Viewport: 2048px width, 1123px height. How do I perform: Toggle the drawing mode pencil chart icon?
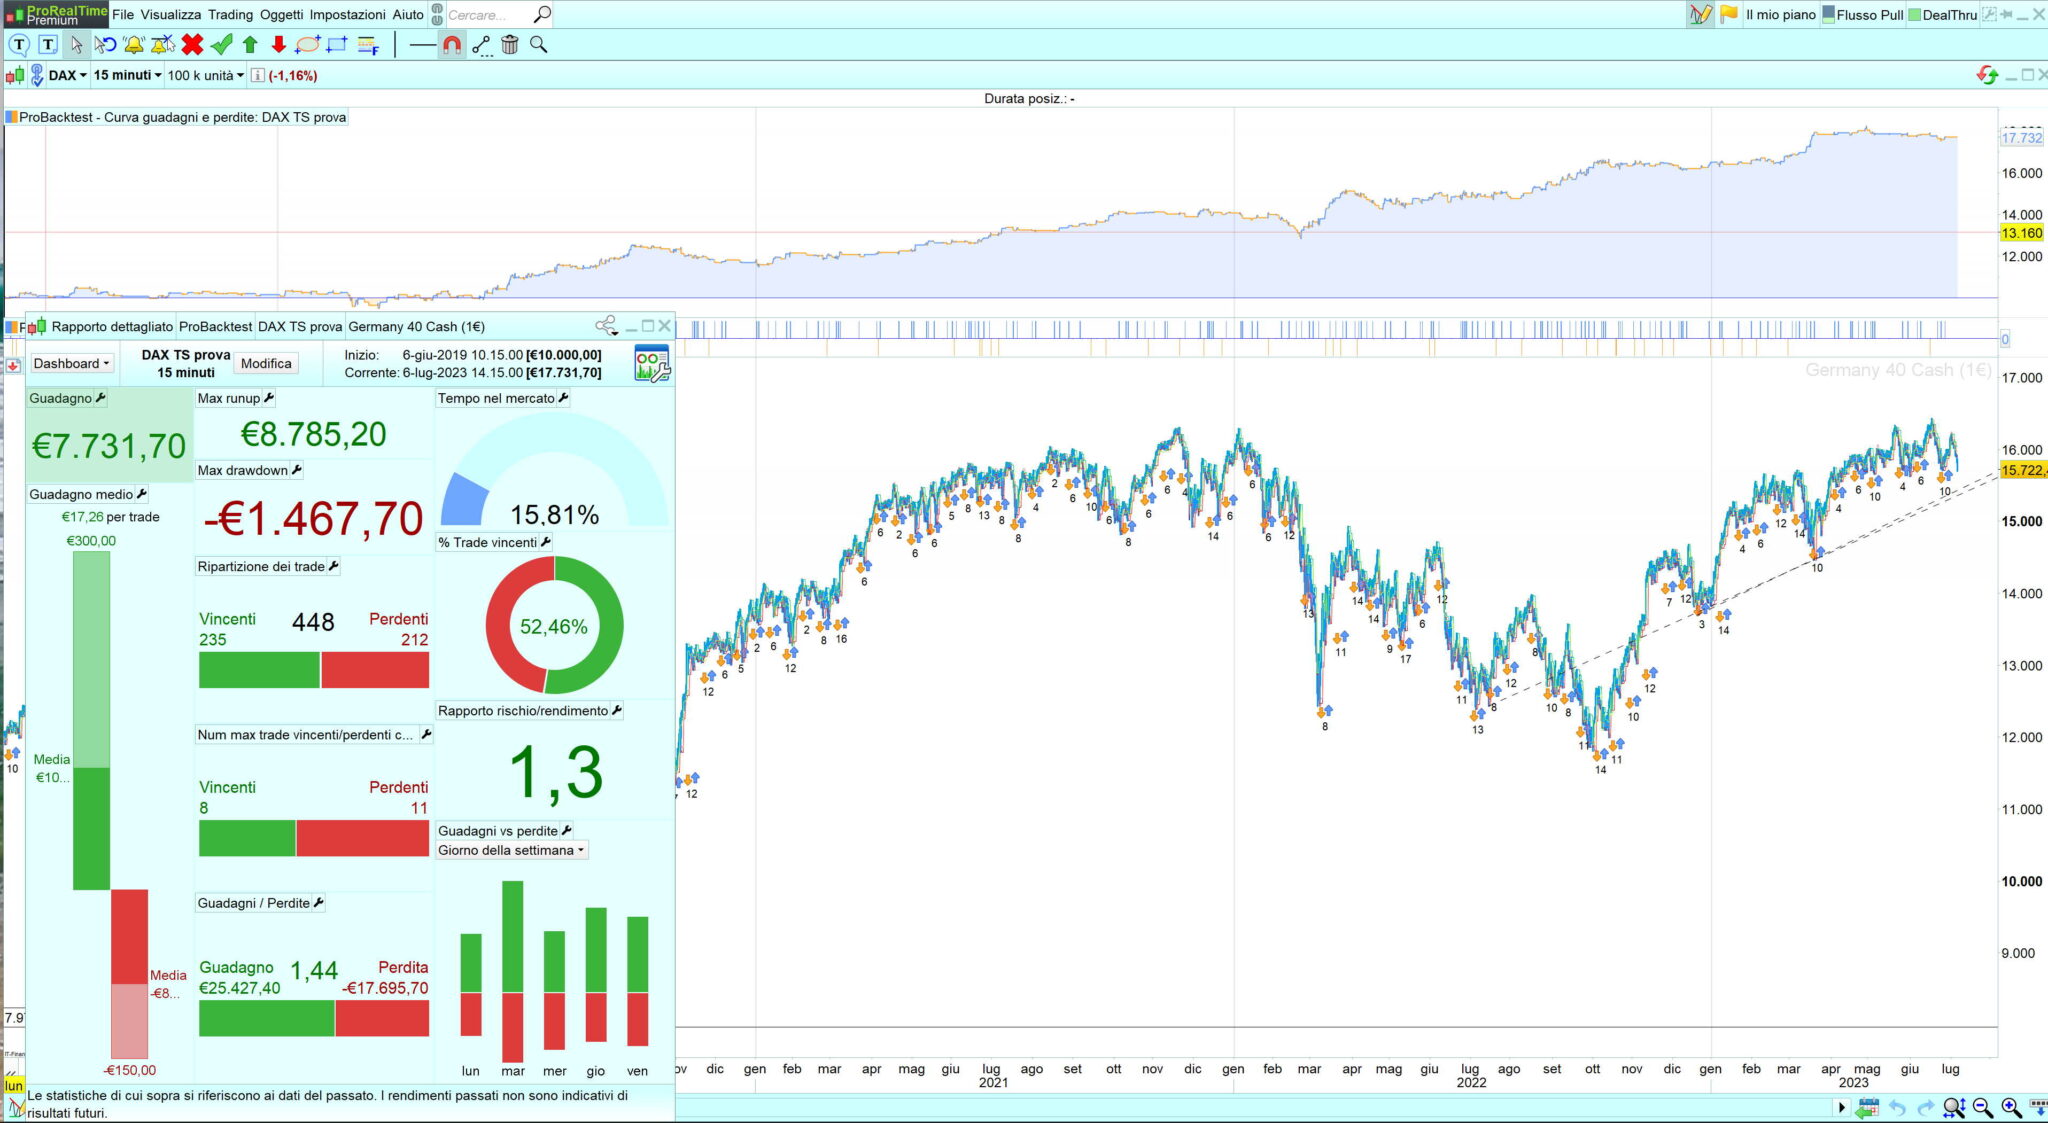pos(1700,15)
